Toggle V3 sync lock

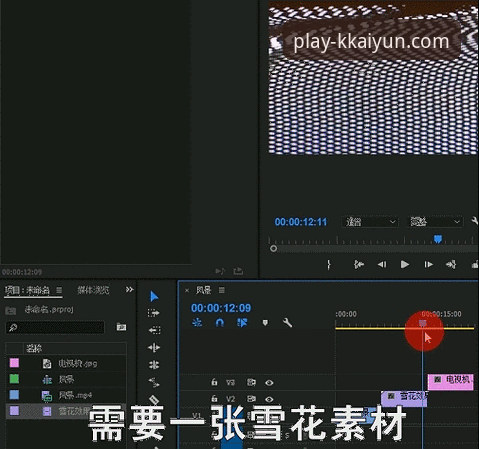(251, 382)
